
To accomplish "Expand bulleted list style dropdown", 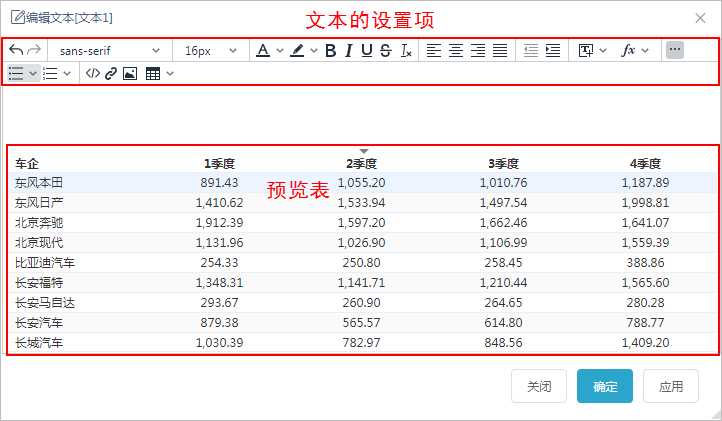I will tap(33, 73).
